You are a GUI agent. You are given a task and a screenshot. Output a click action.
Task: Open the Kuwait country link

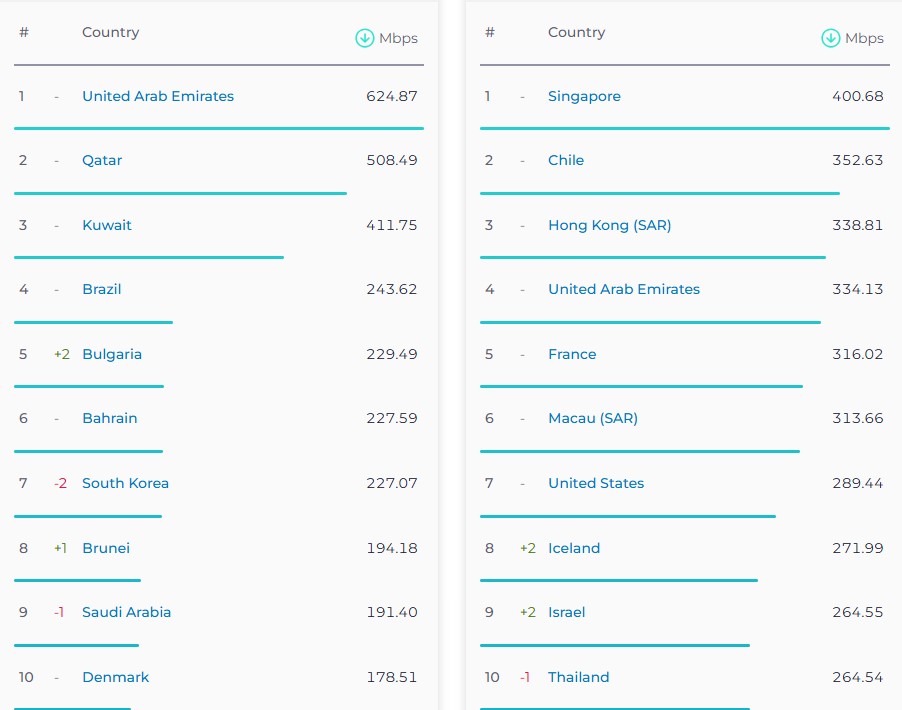click(x=107, y=225)
